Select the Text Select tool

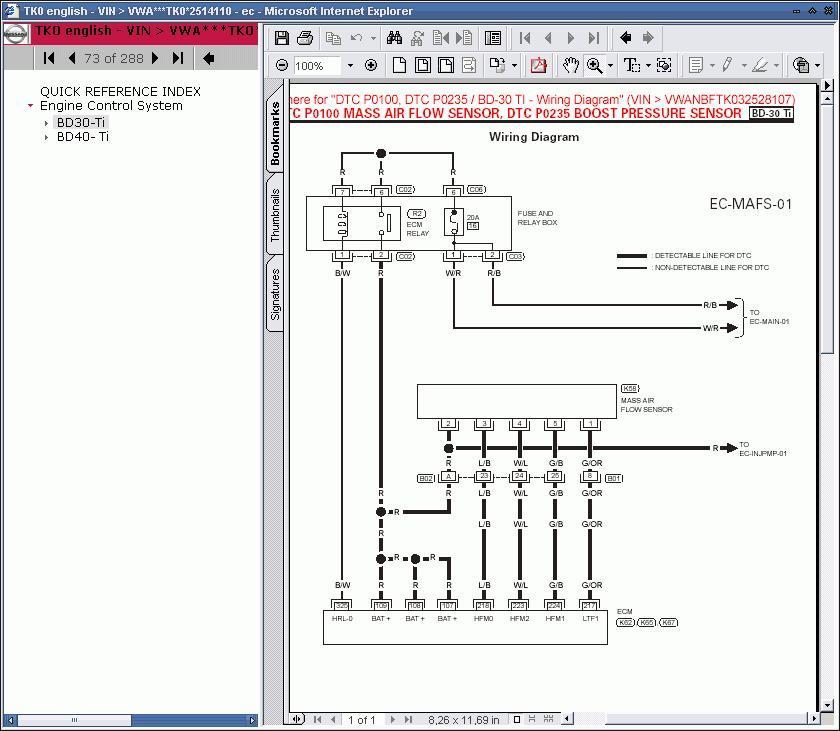632,65
